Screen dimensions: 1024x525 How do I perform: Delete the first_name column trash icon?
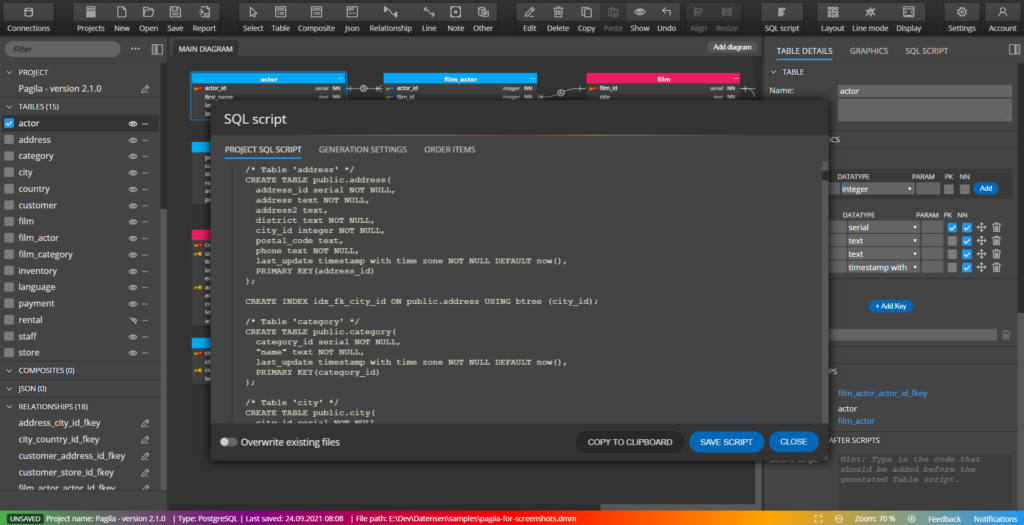click(997, 241)
